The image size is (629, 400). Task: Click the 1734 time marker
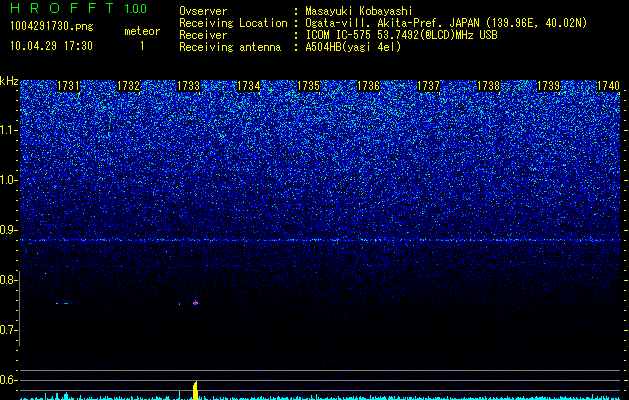tap(249, 86)
